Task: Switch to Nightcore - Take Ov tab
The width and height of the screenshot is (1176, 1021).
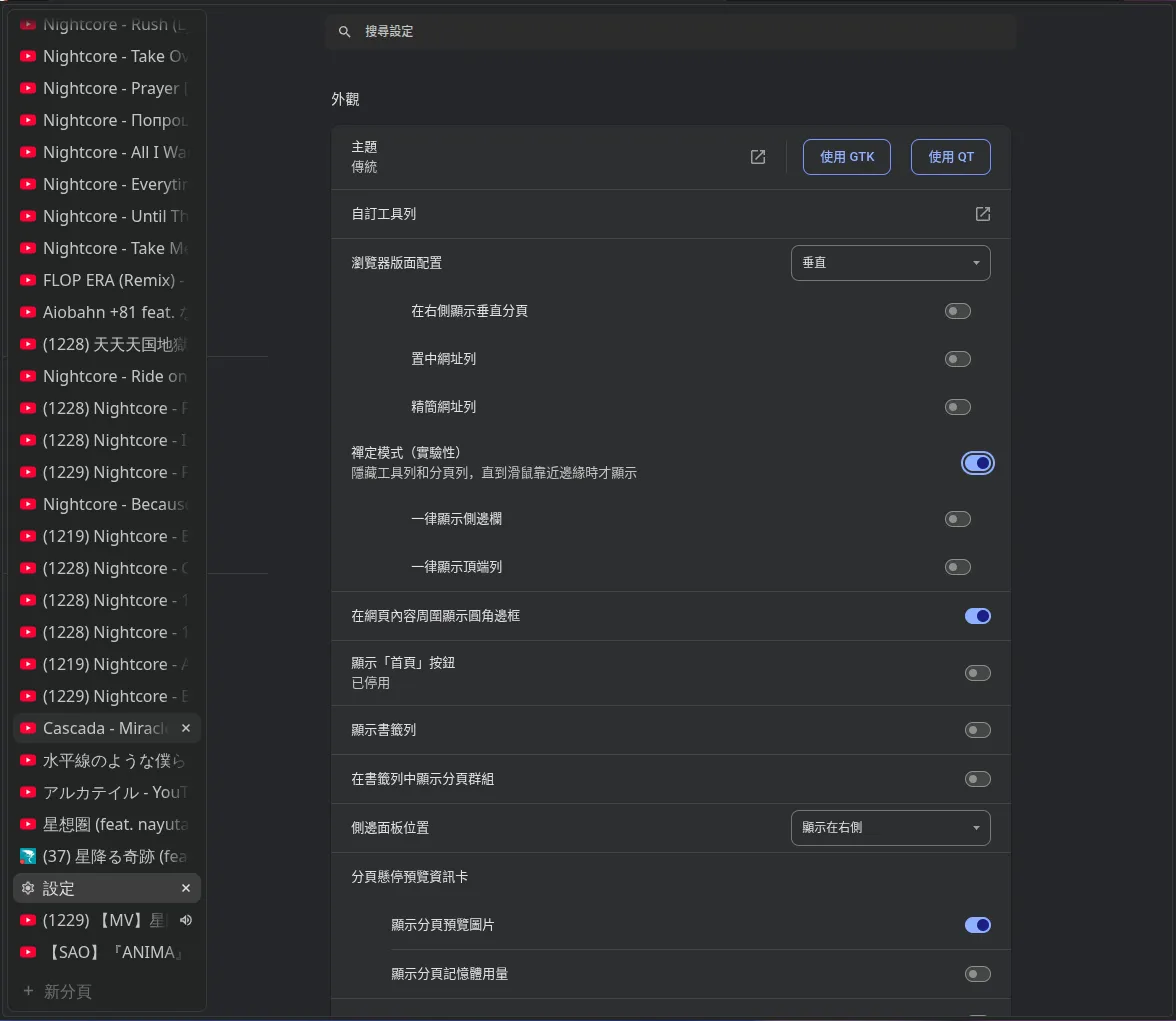Action: (x=107, y=56)
